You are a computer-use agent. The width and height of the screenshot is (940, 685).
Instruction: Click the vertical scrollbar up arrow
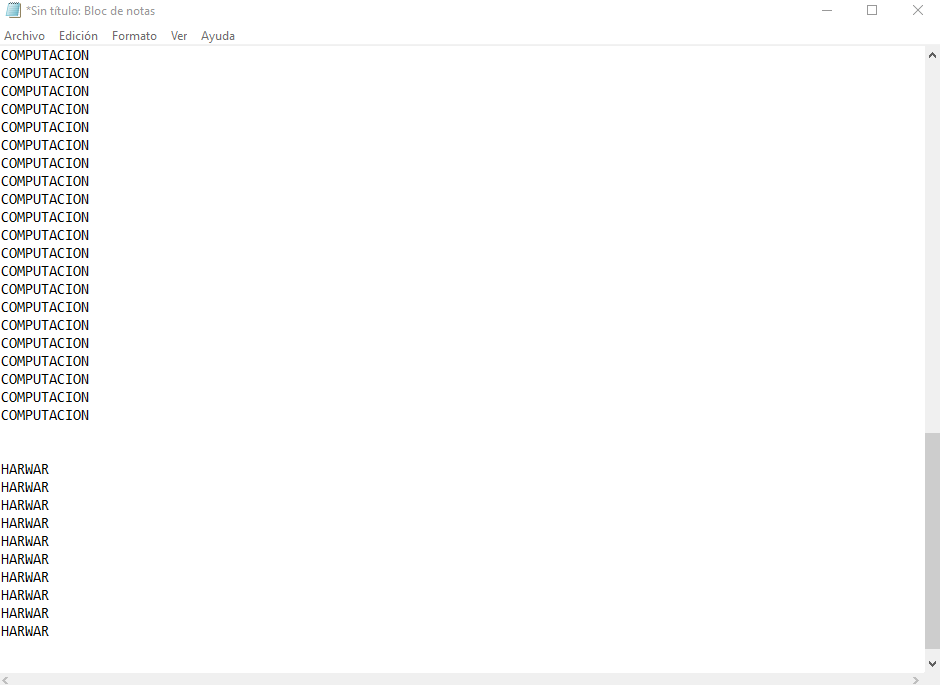point(932,55)
